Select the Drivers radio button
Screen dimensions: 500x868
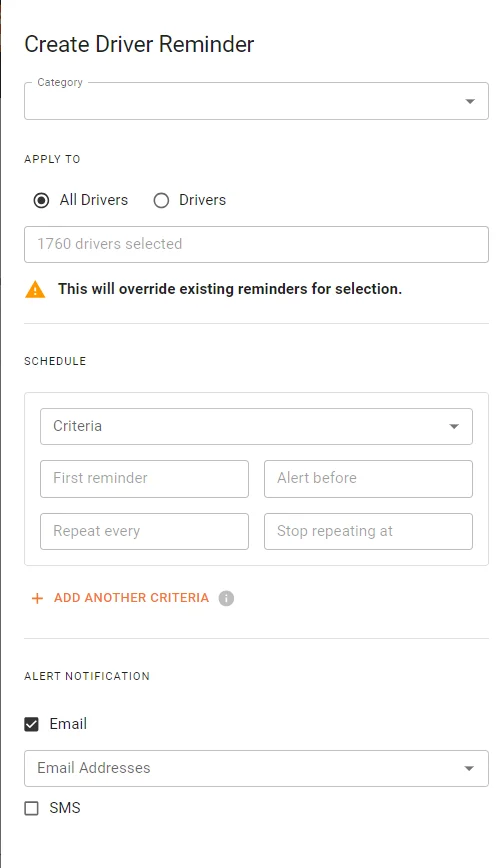tap(161, 200)
